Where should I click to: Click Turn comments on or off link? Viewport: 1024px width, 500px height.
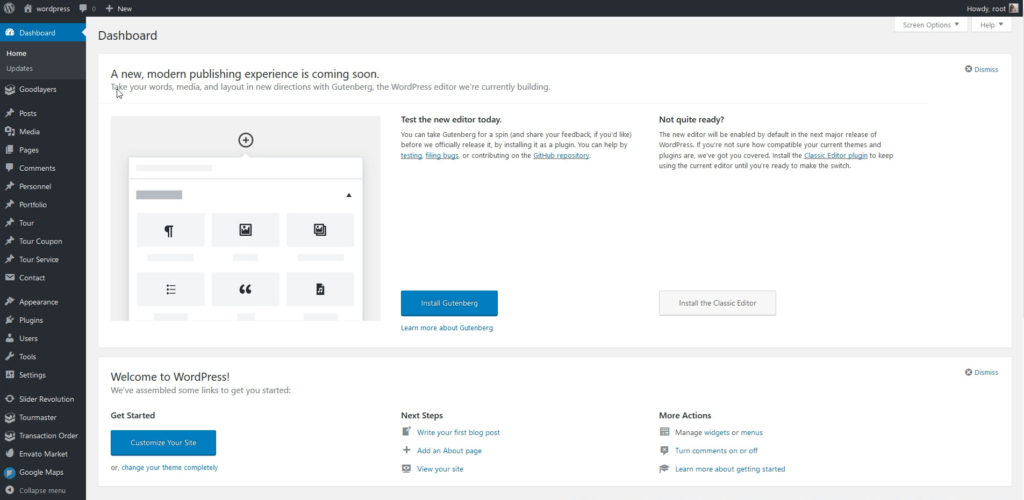click(x=716, y=450)
